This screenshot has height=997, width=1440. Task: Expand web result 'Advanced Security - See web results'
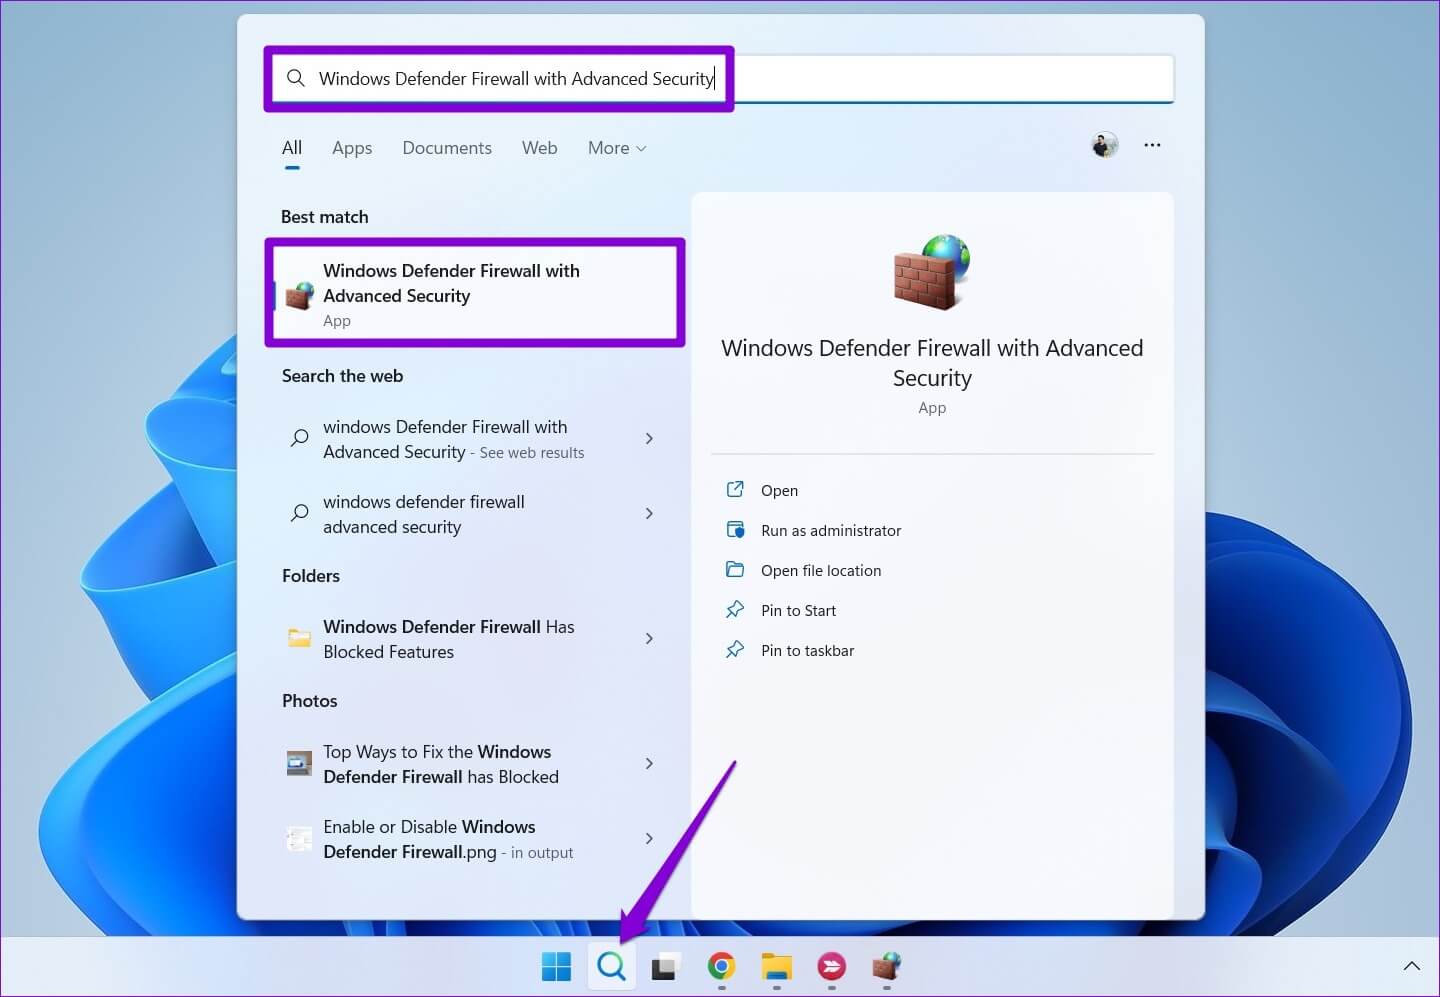[x=649, y=438]
